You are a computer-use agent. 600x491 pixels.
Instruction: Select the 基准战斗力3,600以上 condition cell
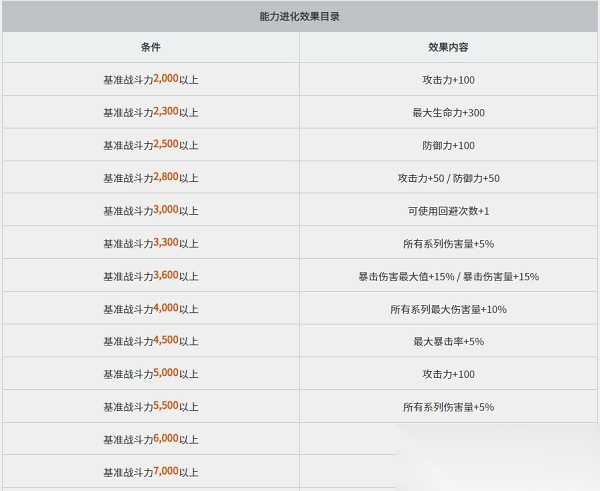(150, 276)
